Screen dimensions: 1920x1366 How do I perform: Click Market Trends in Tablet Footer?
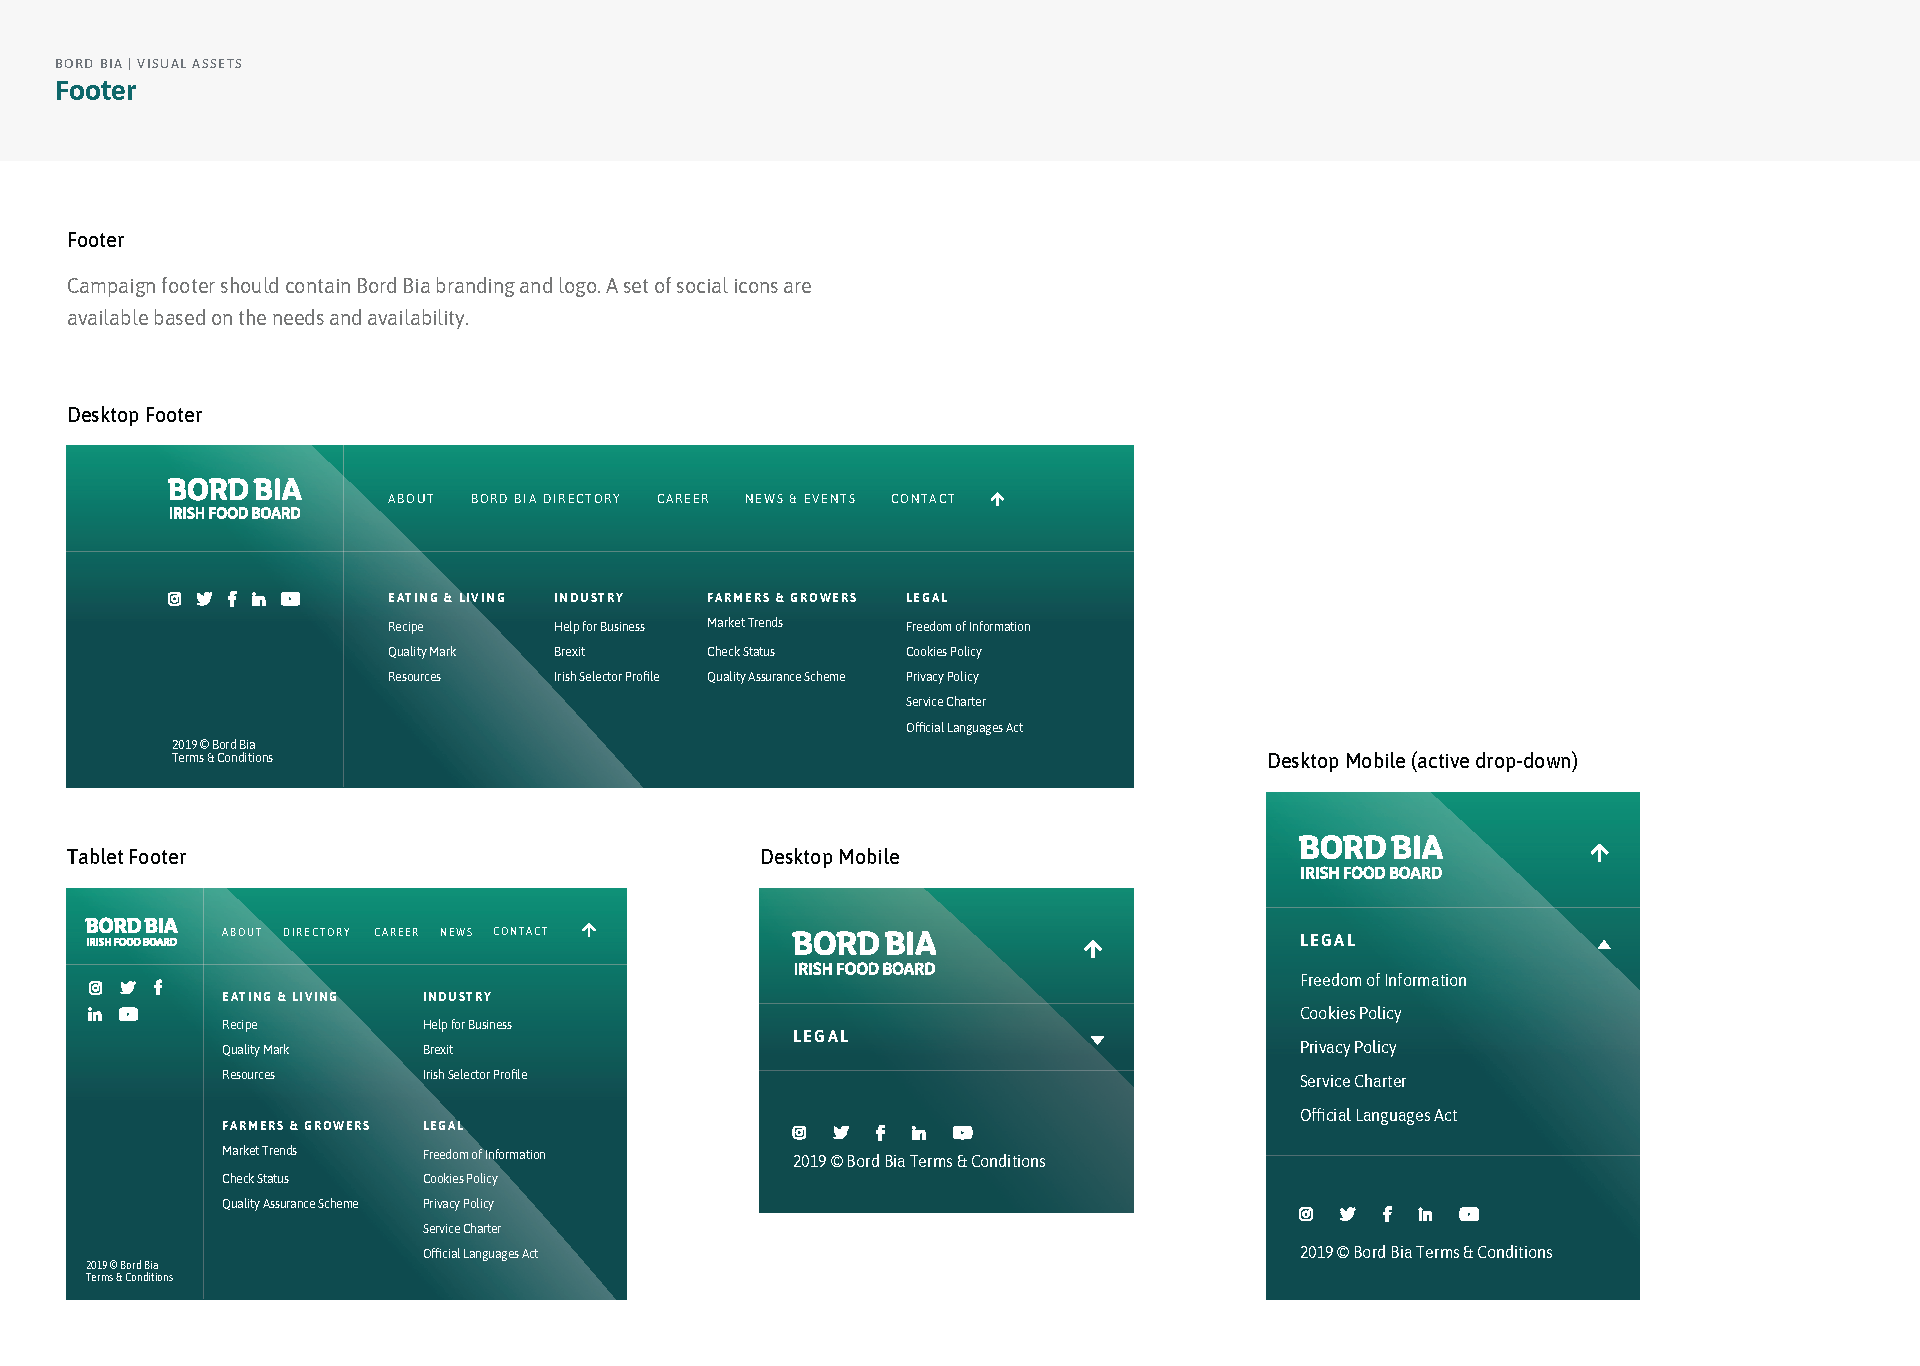[259, 1151]
